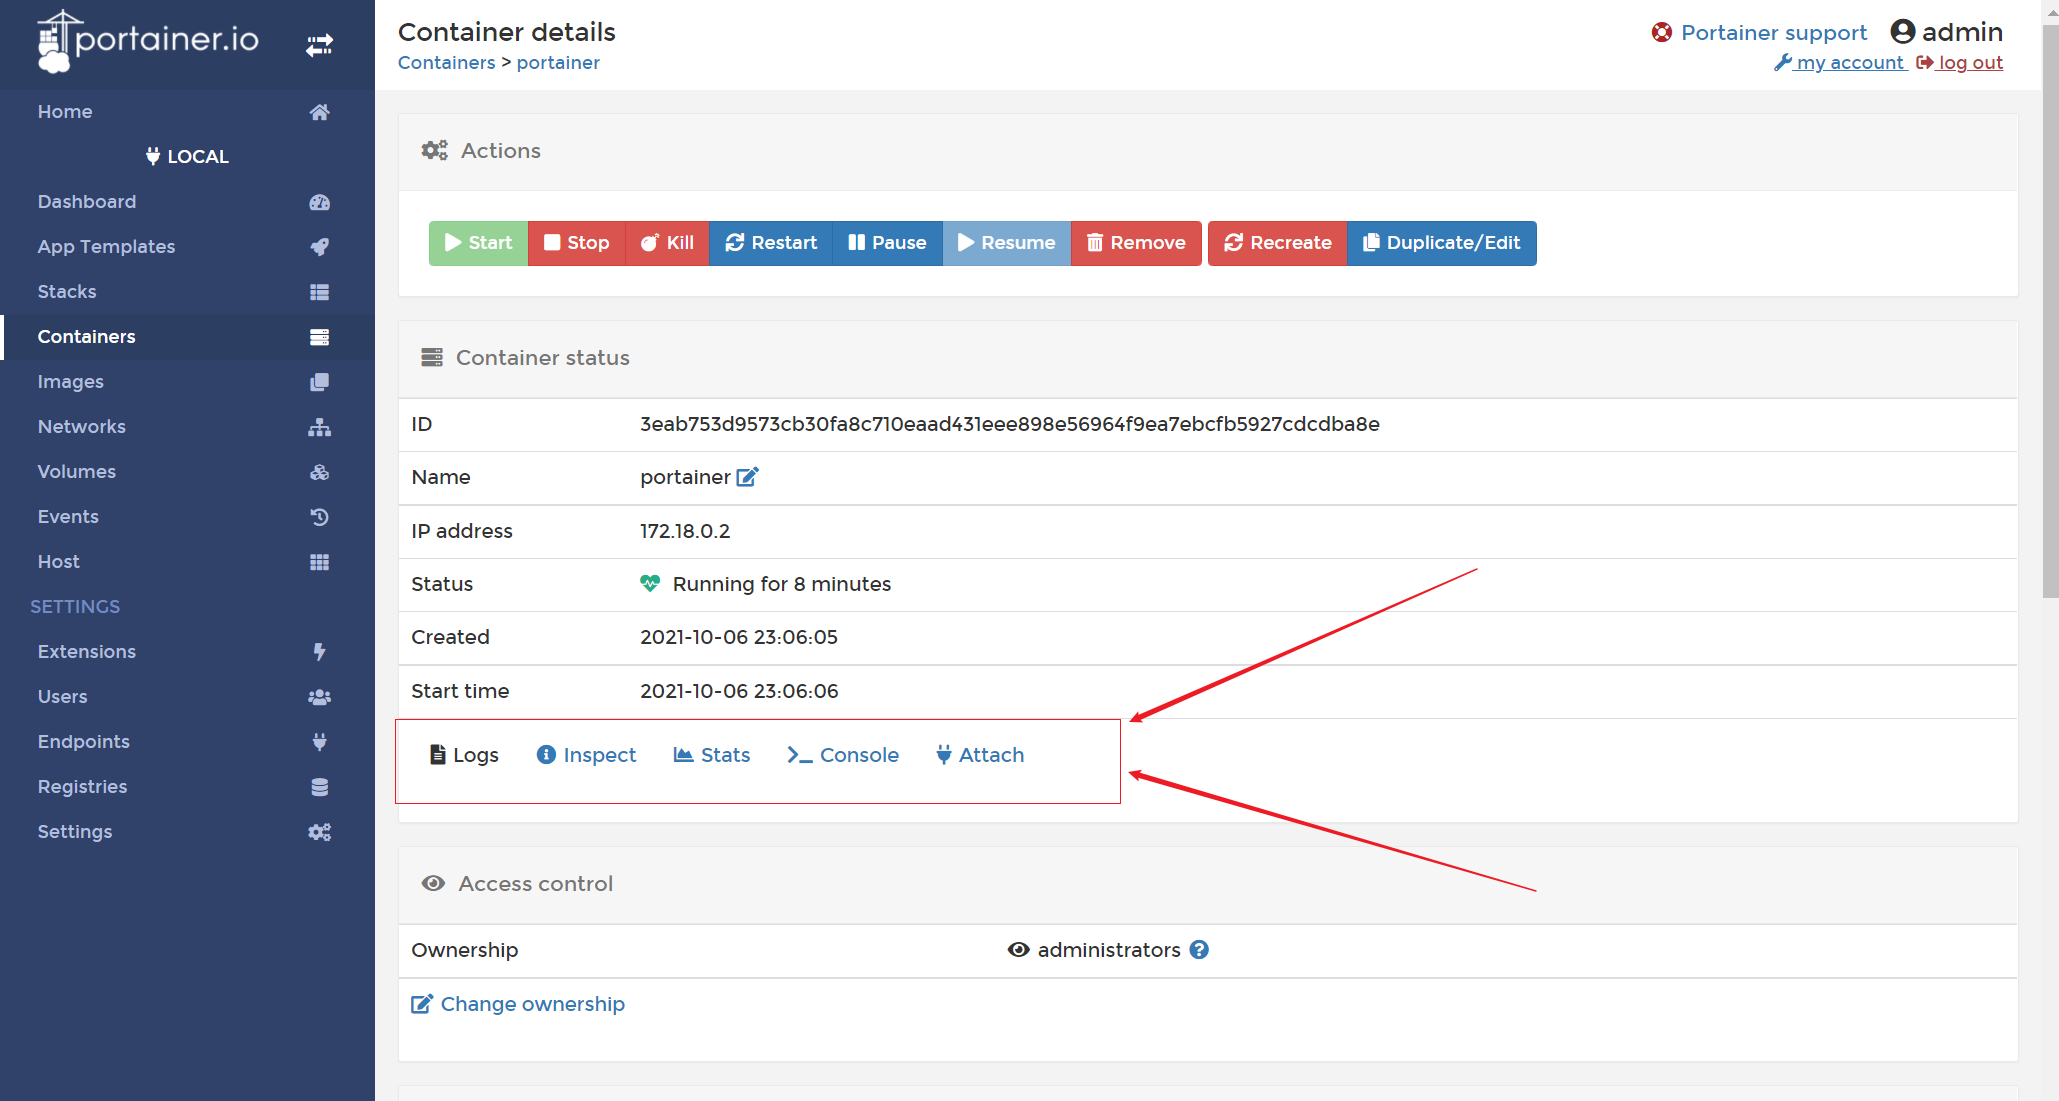Viewport: 2059px width, 1101px height.
Task: Open the container Logs link
Action: click(464, 755)
